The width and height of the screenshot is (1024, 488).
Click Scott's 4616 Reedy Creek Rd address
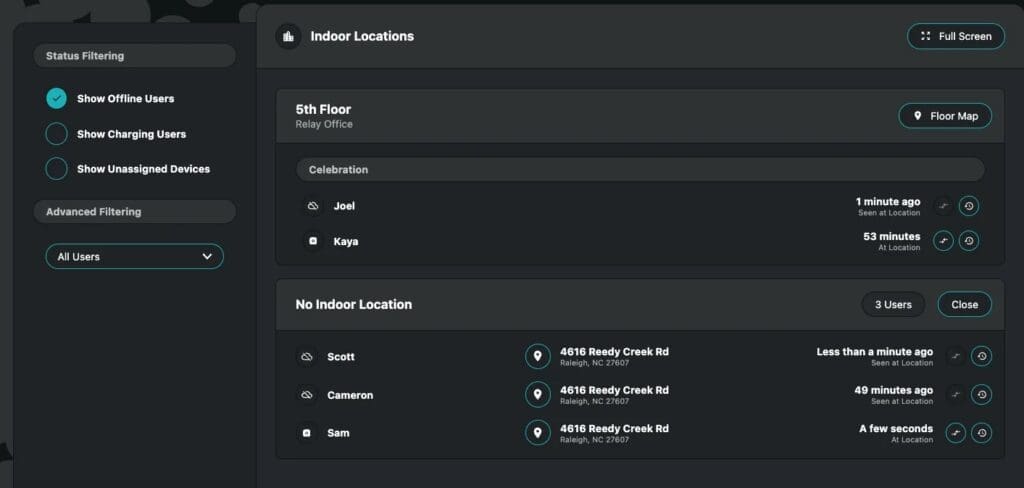click(615, 352)
